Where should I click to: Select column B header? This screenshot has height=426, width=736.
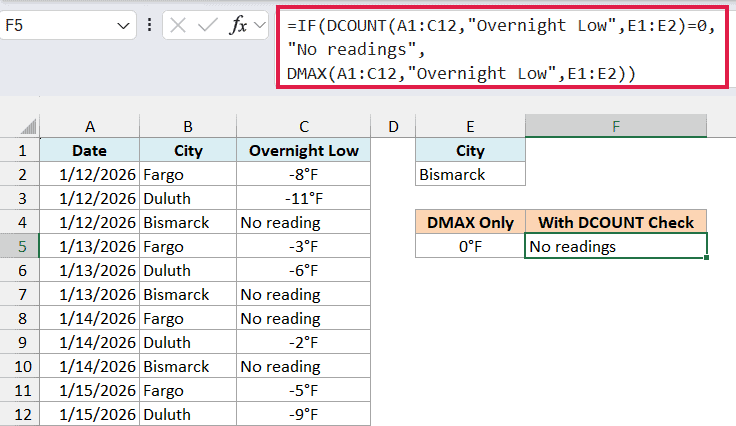(x=188, y=126)
